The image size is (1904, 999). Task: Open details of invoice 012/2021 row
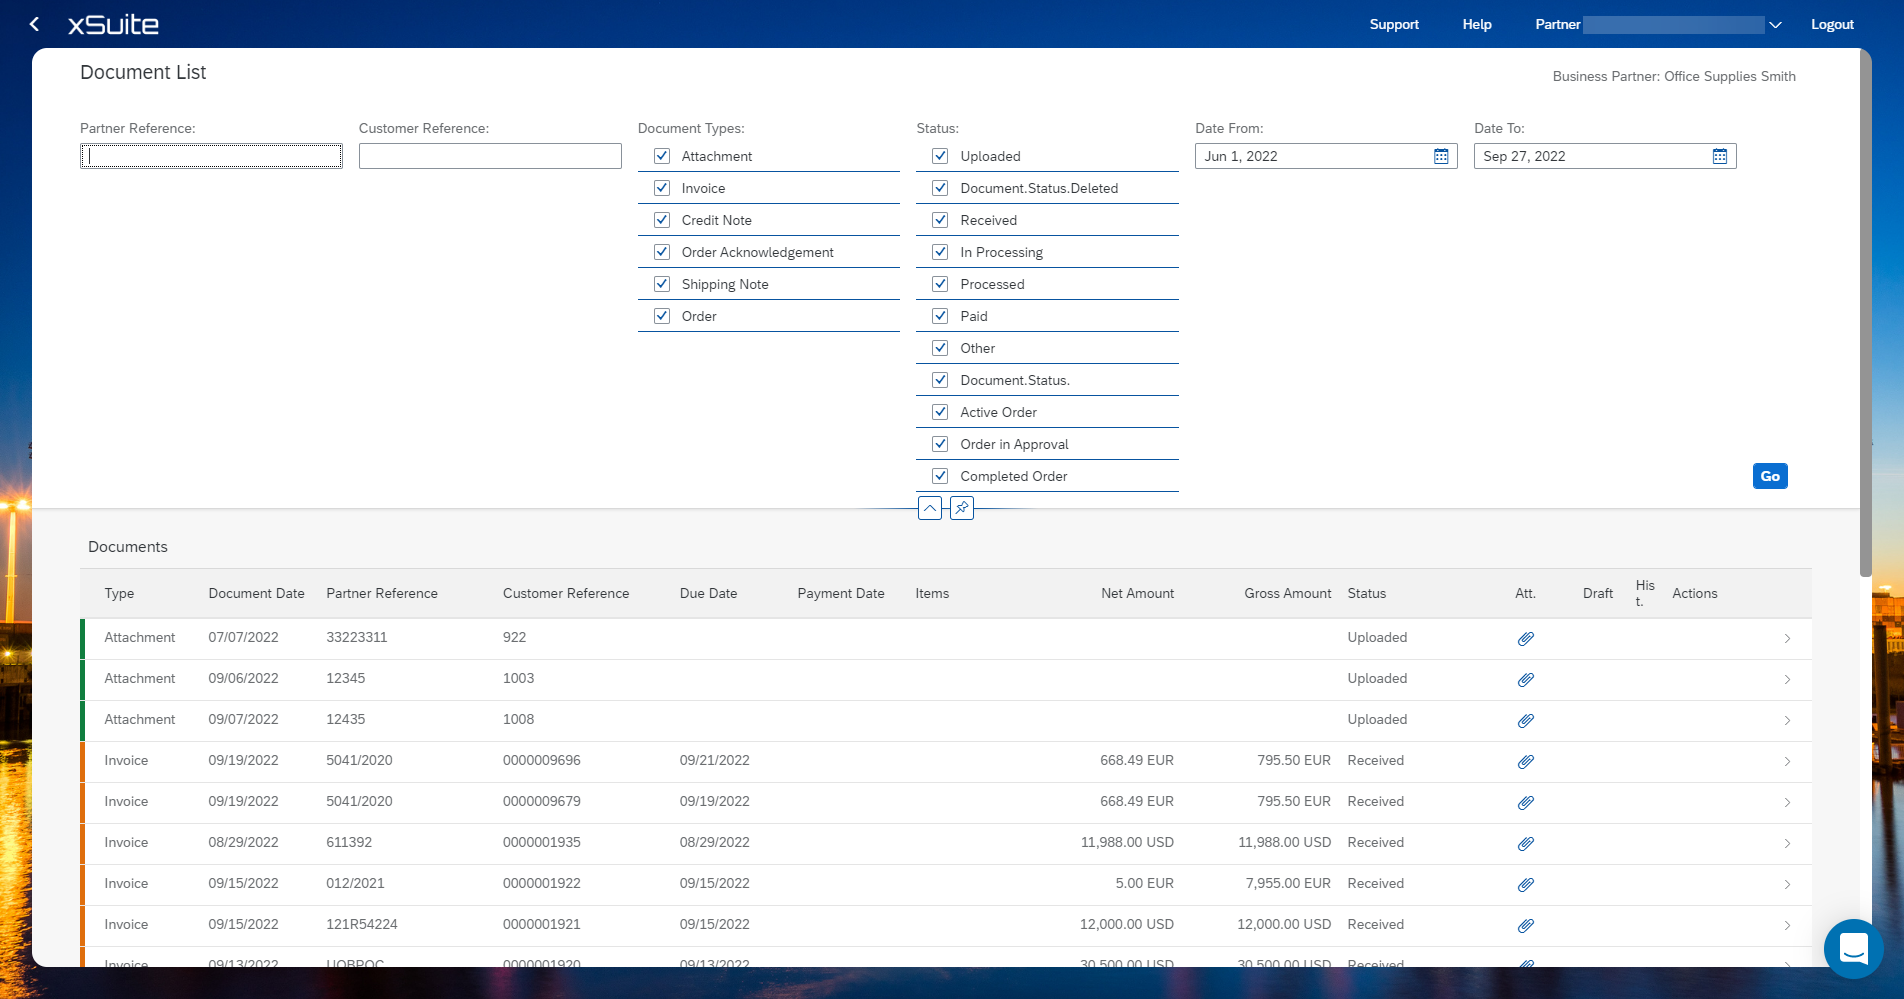(1787, 884)
